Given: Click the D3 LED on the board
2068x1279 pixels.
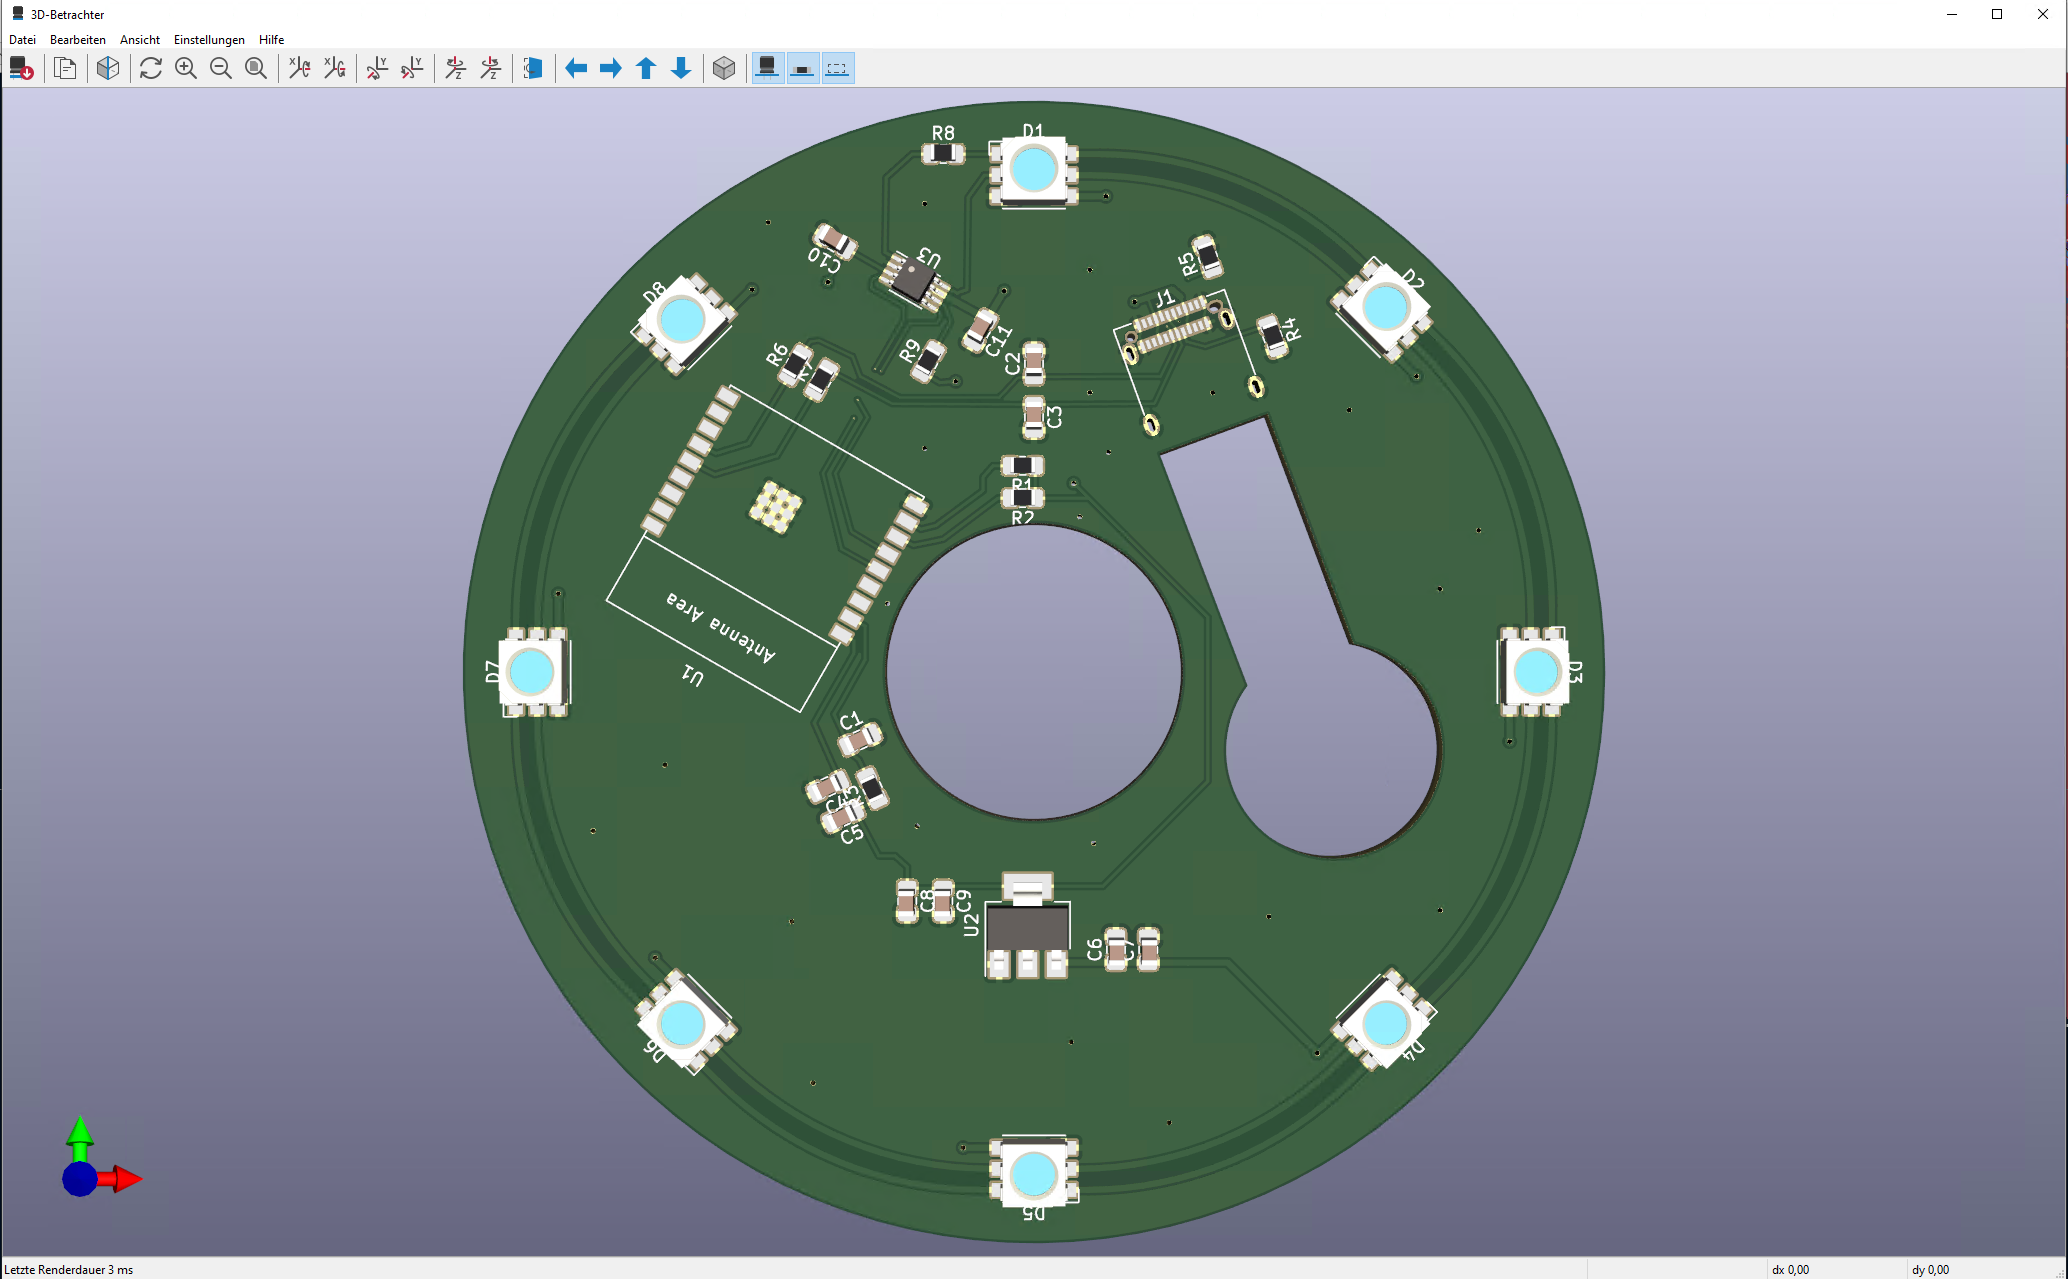Looking at the screenshot, I should [x=1535, y=672].
